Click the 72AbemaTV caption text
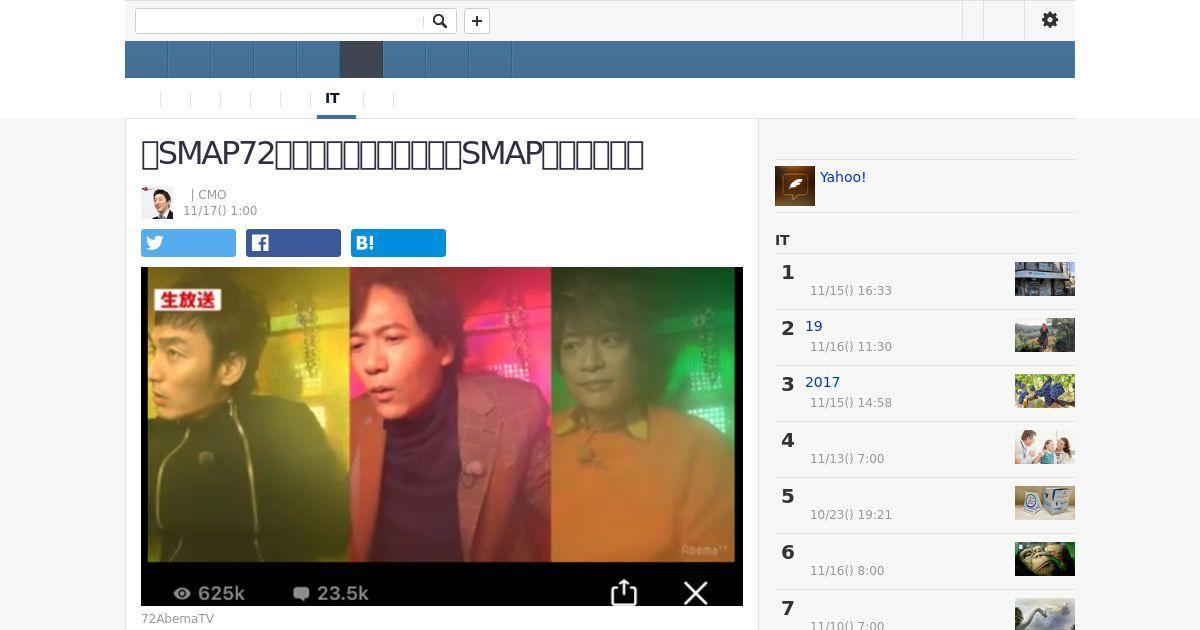The width and height of the screenshot is (1200, 630). pyautogui.click(x=177, y=619)
